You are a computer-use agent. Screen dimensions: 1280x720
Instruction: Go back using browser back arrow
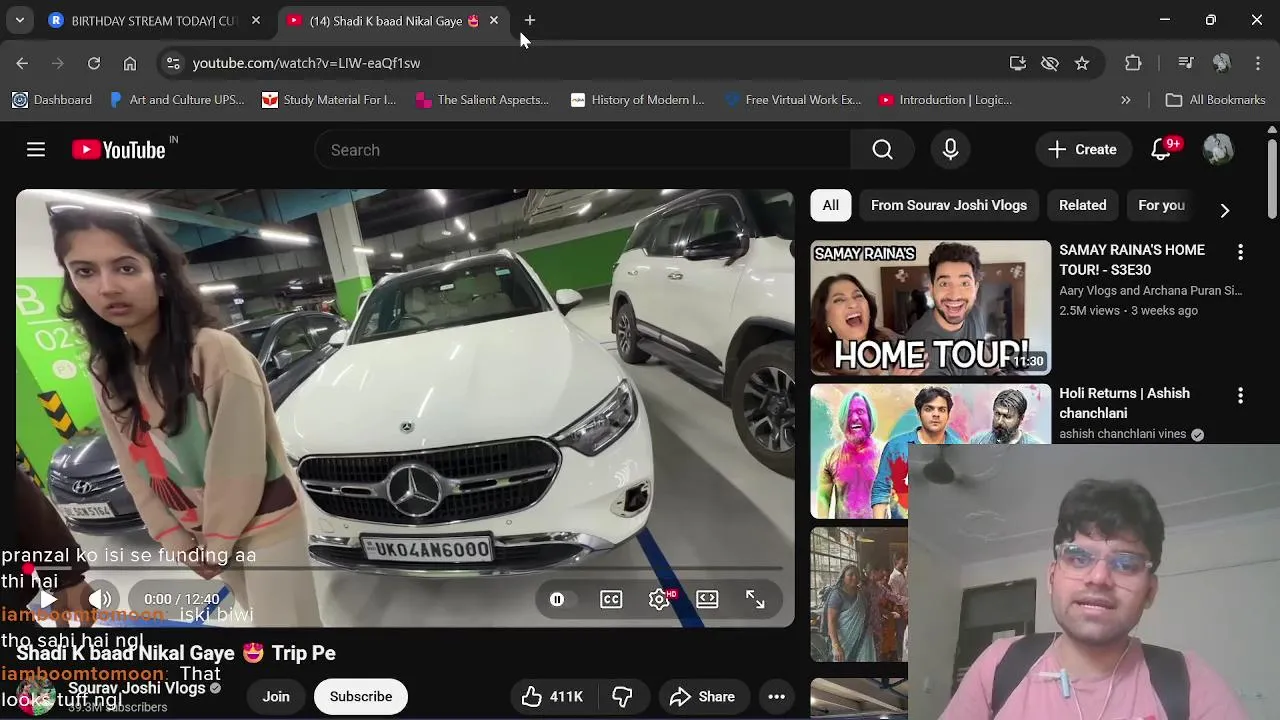pos(22,63)
